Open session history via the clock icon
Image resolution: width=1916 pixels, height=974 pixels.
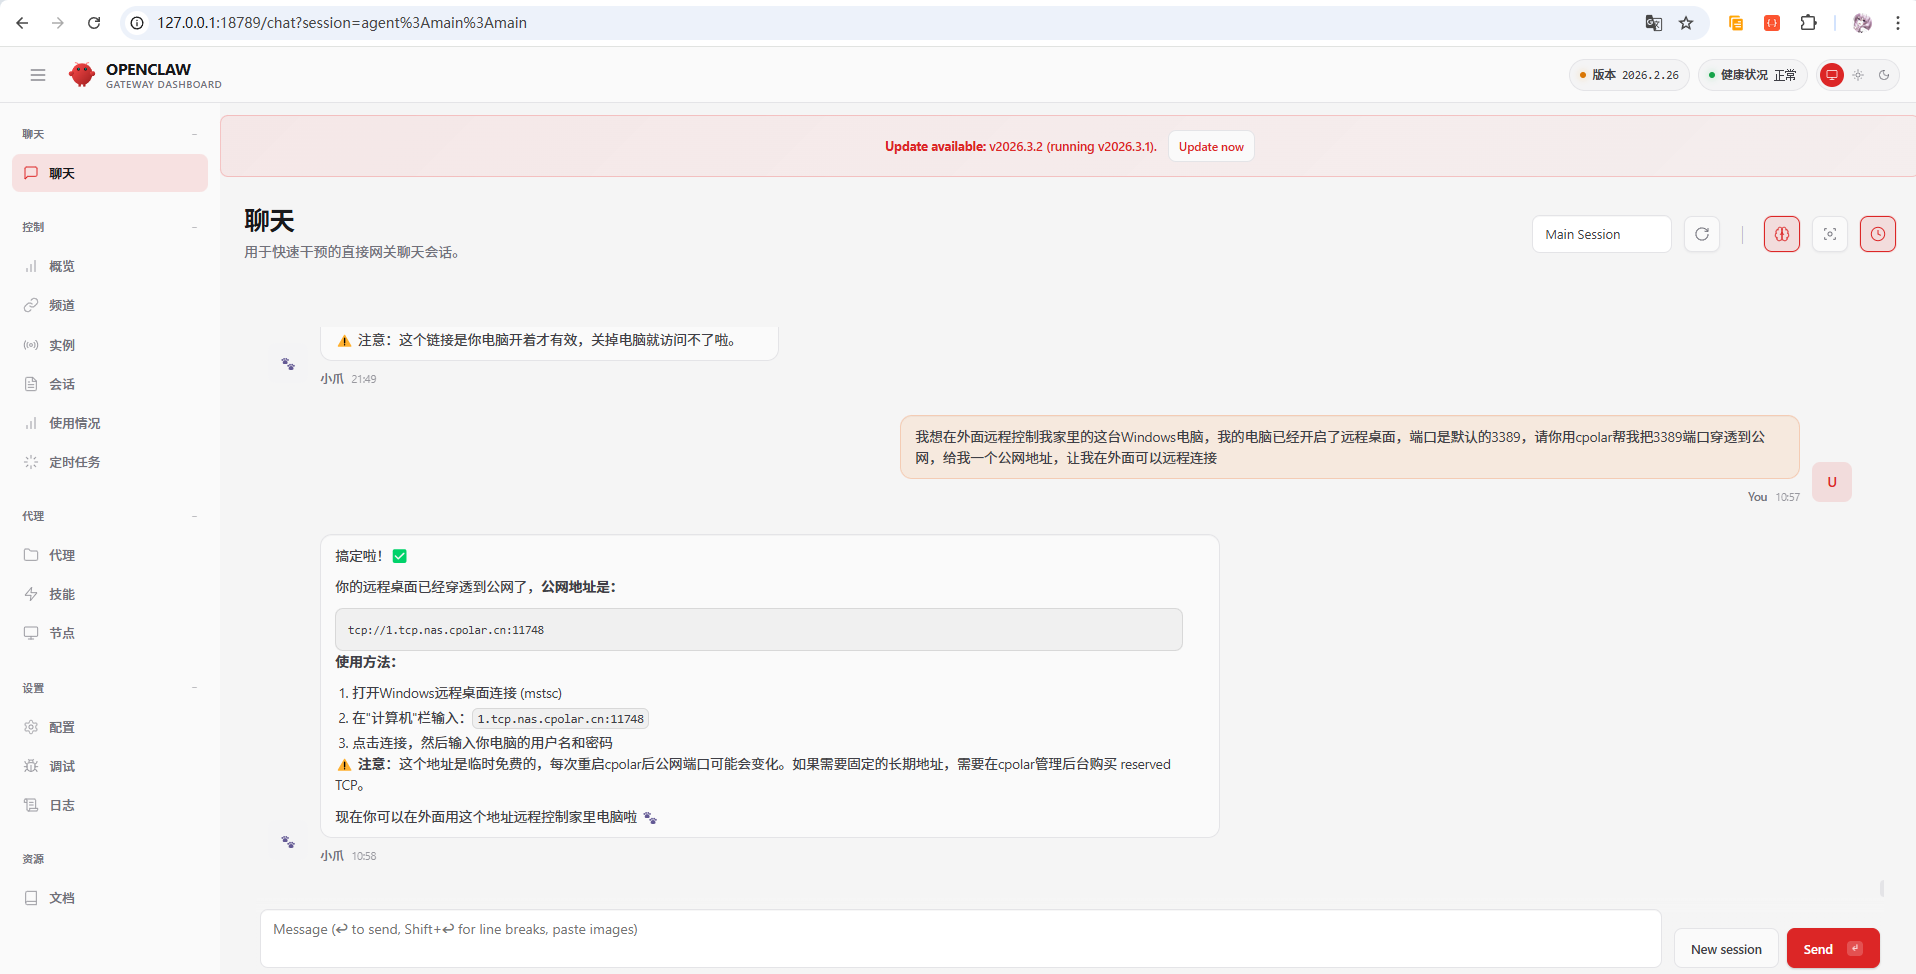pos(1877,233)
